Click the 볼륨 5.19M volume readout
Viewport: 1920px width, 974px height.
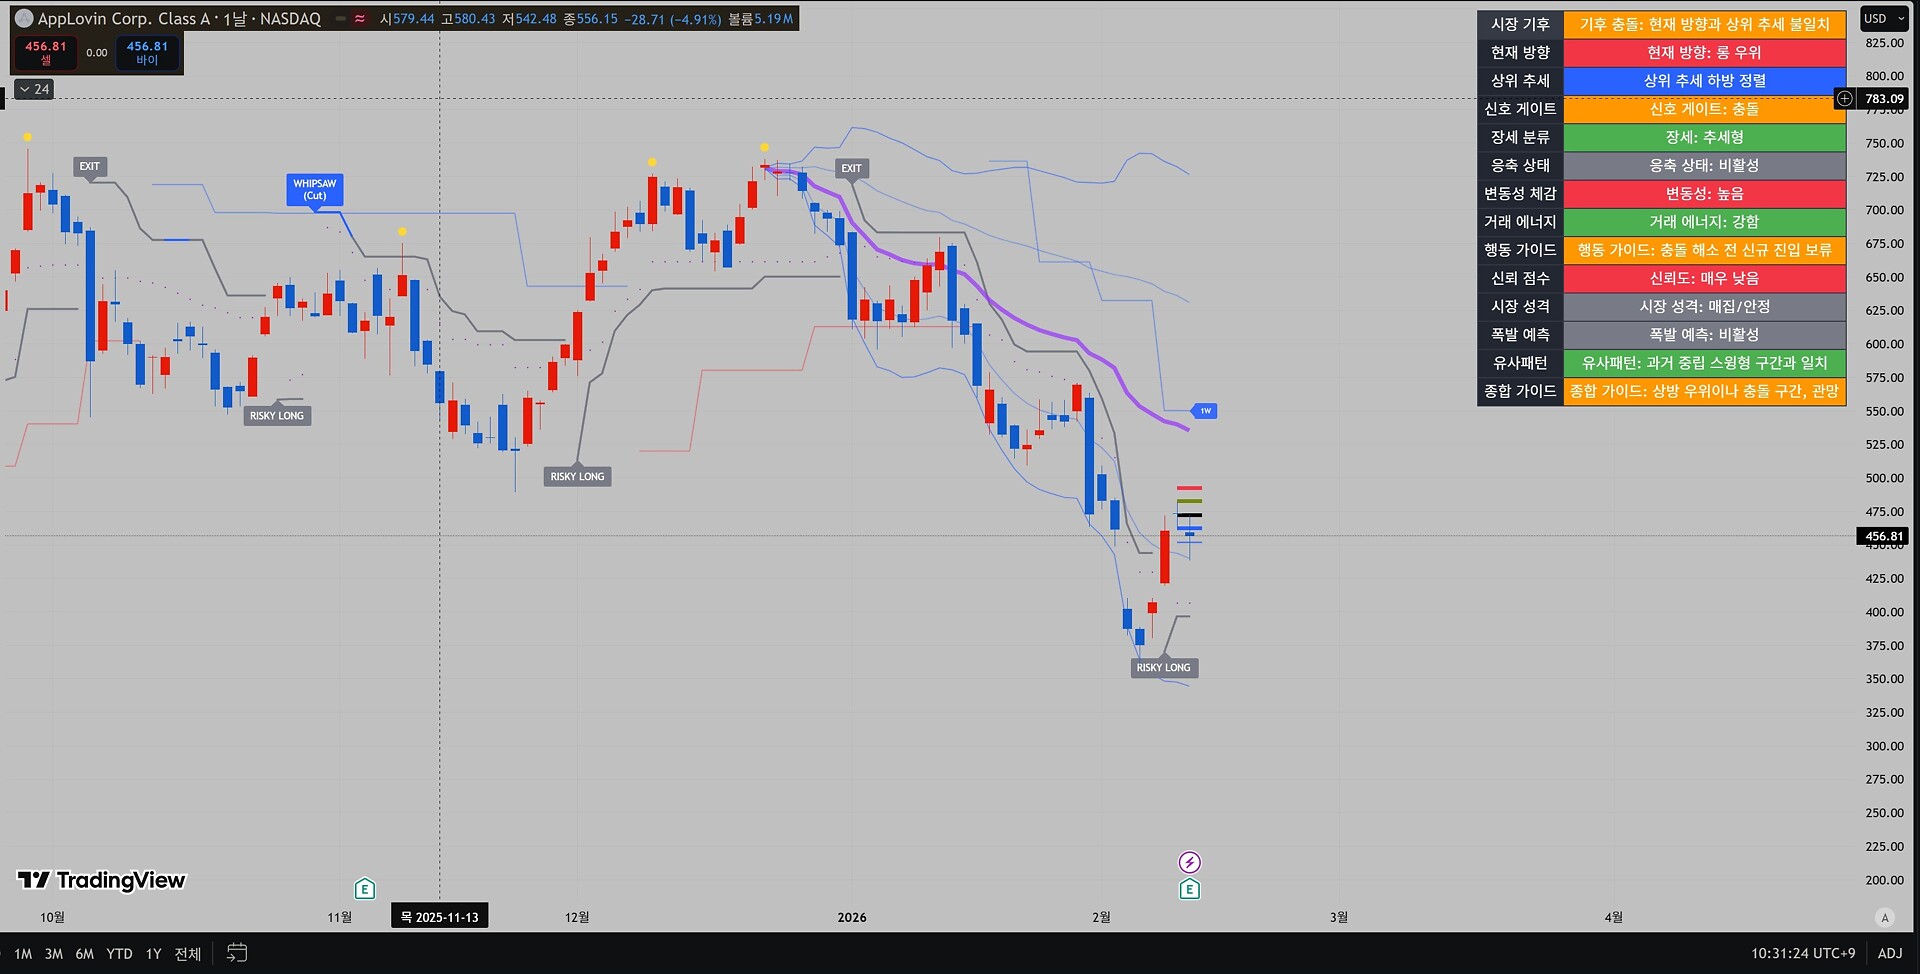(761, 19)
